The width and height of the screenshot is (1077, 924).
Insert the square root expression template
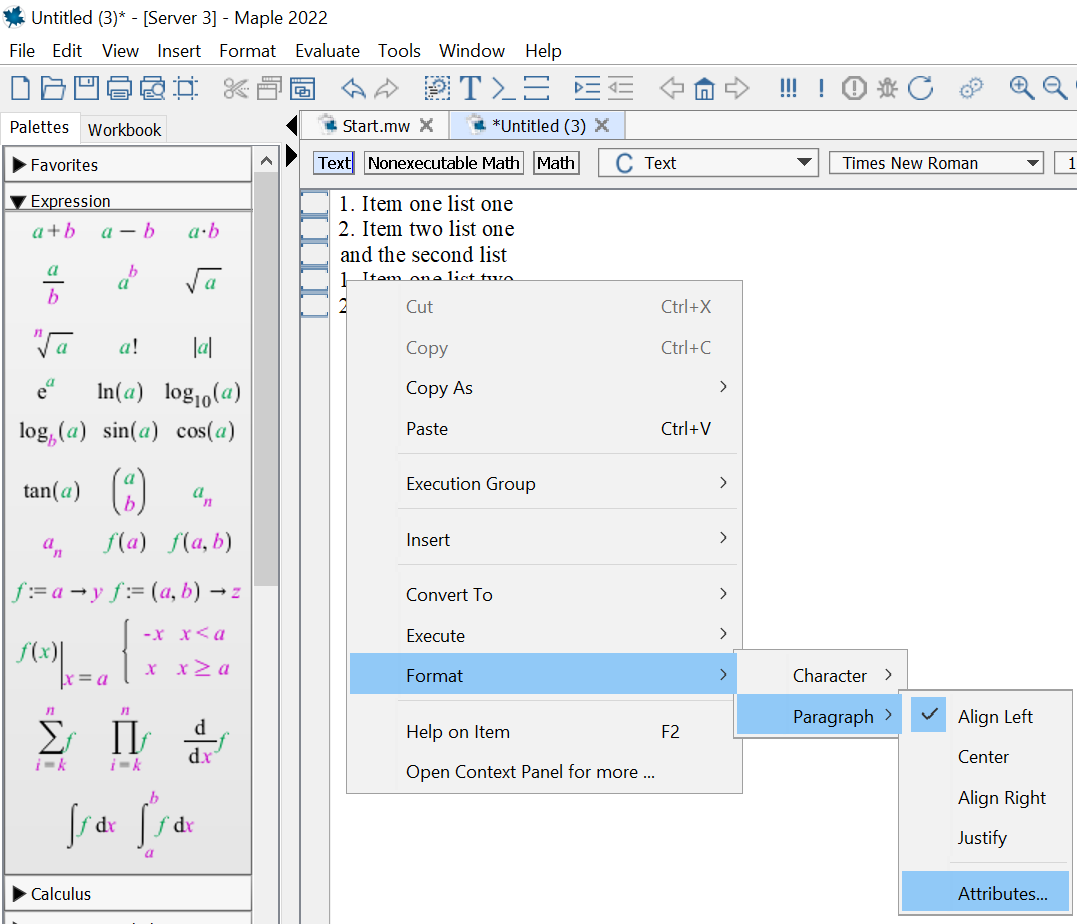(x=203, y=282)
